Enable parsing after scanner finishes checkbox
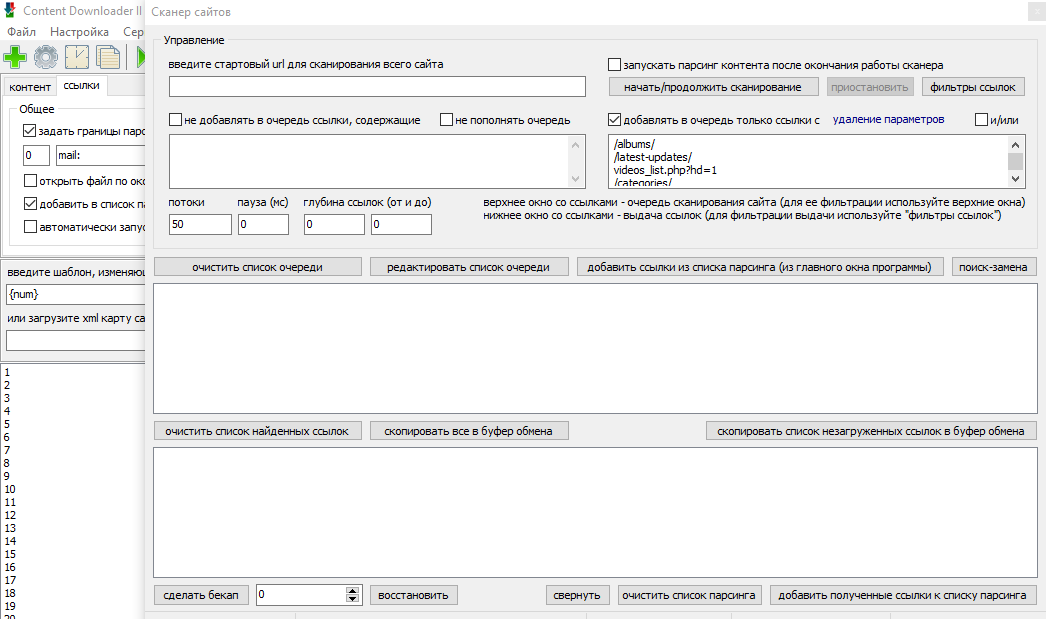This screenshot has width=1046, height=619. (x=615, y=65)
